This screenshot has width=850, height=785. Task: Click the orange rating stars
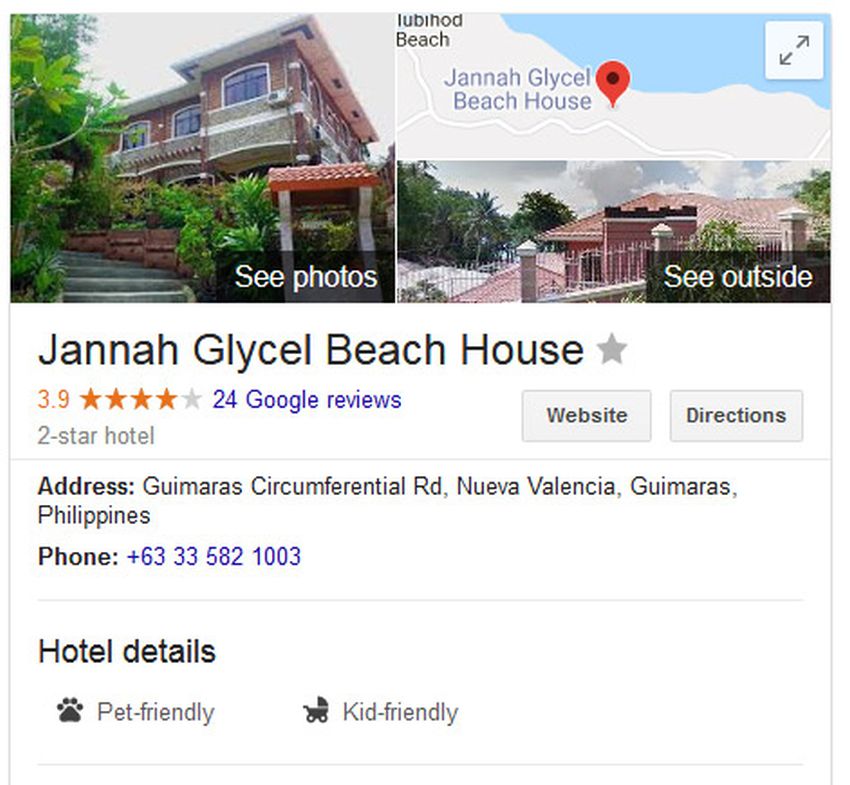pyautogui.click(x=141, y=400)
